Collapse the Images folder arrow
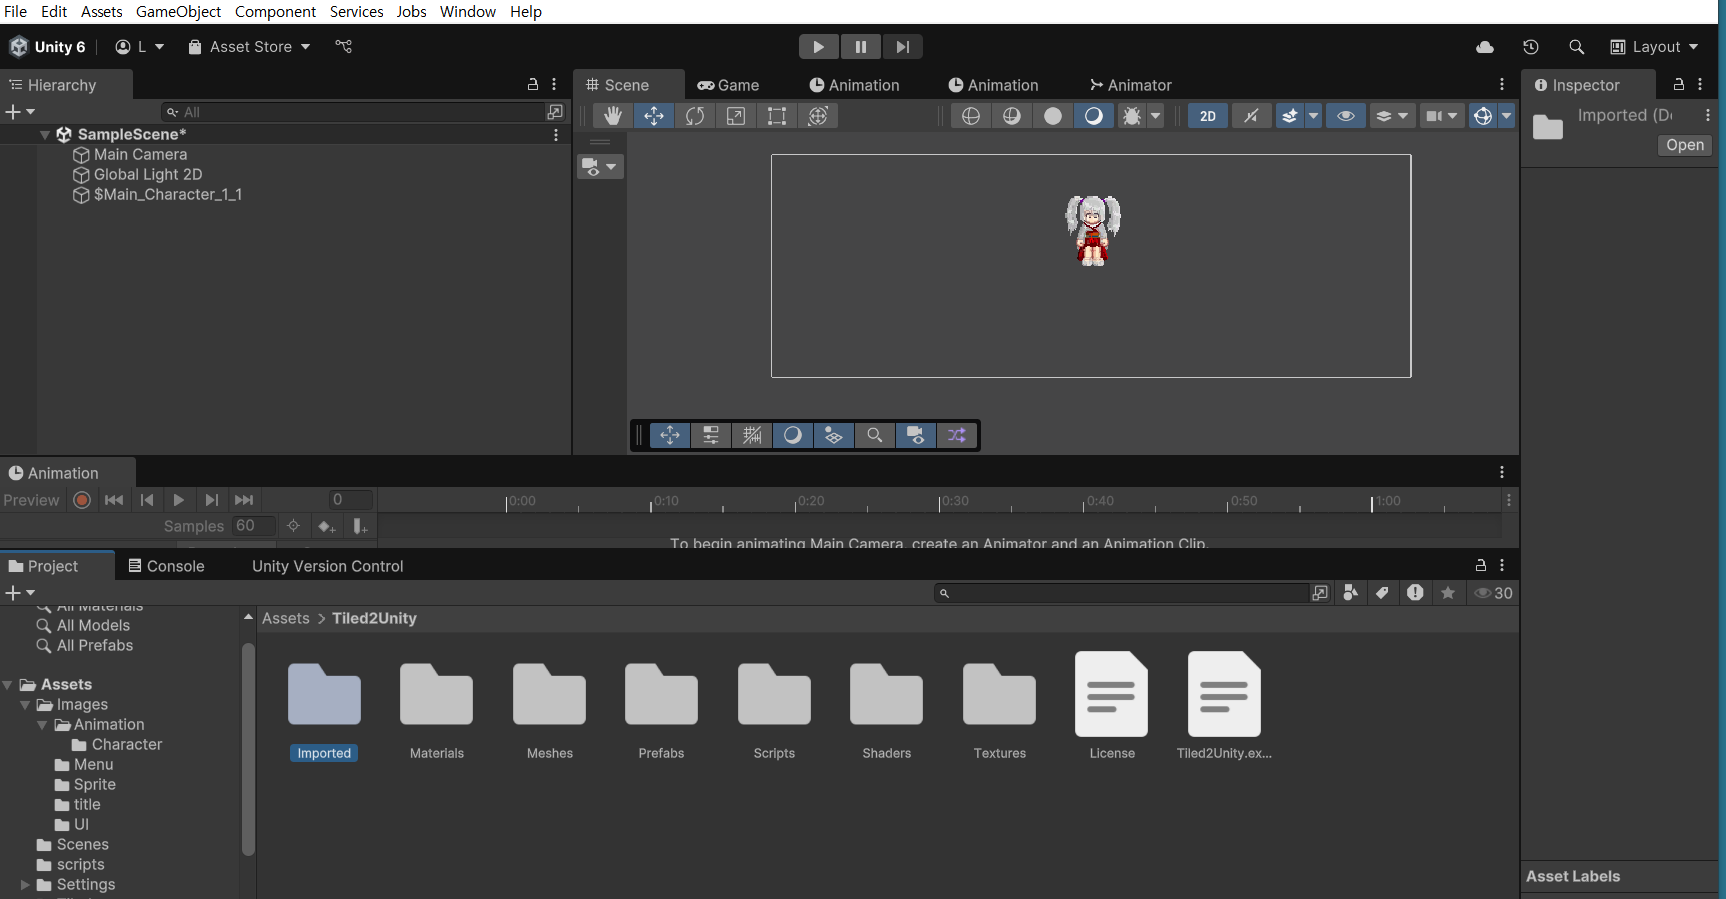Screen dimensions: 1726x899 pyautogui.click(x=25, y=705)
